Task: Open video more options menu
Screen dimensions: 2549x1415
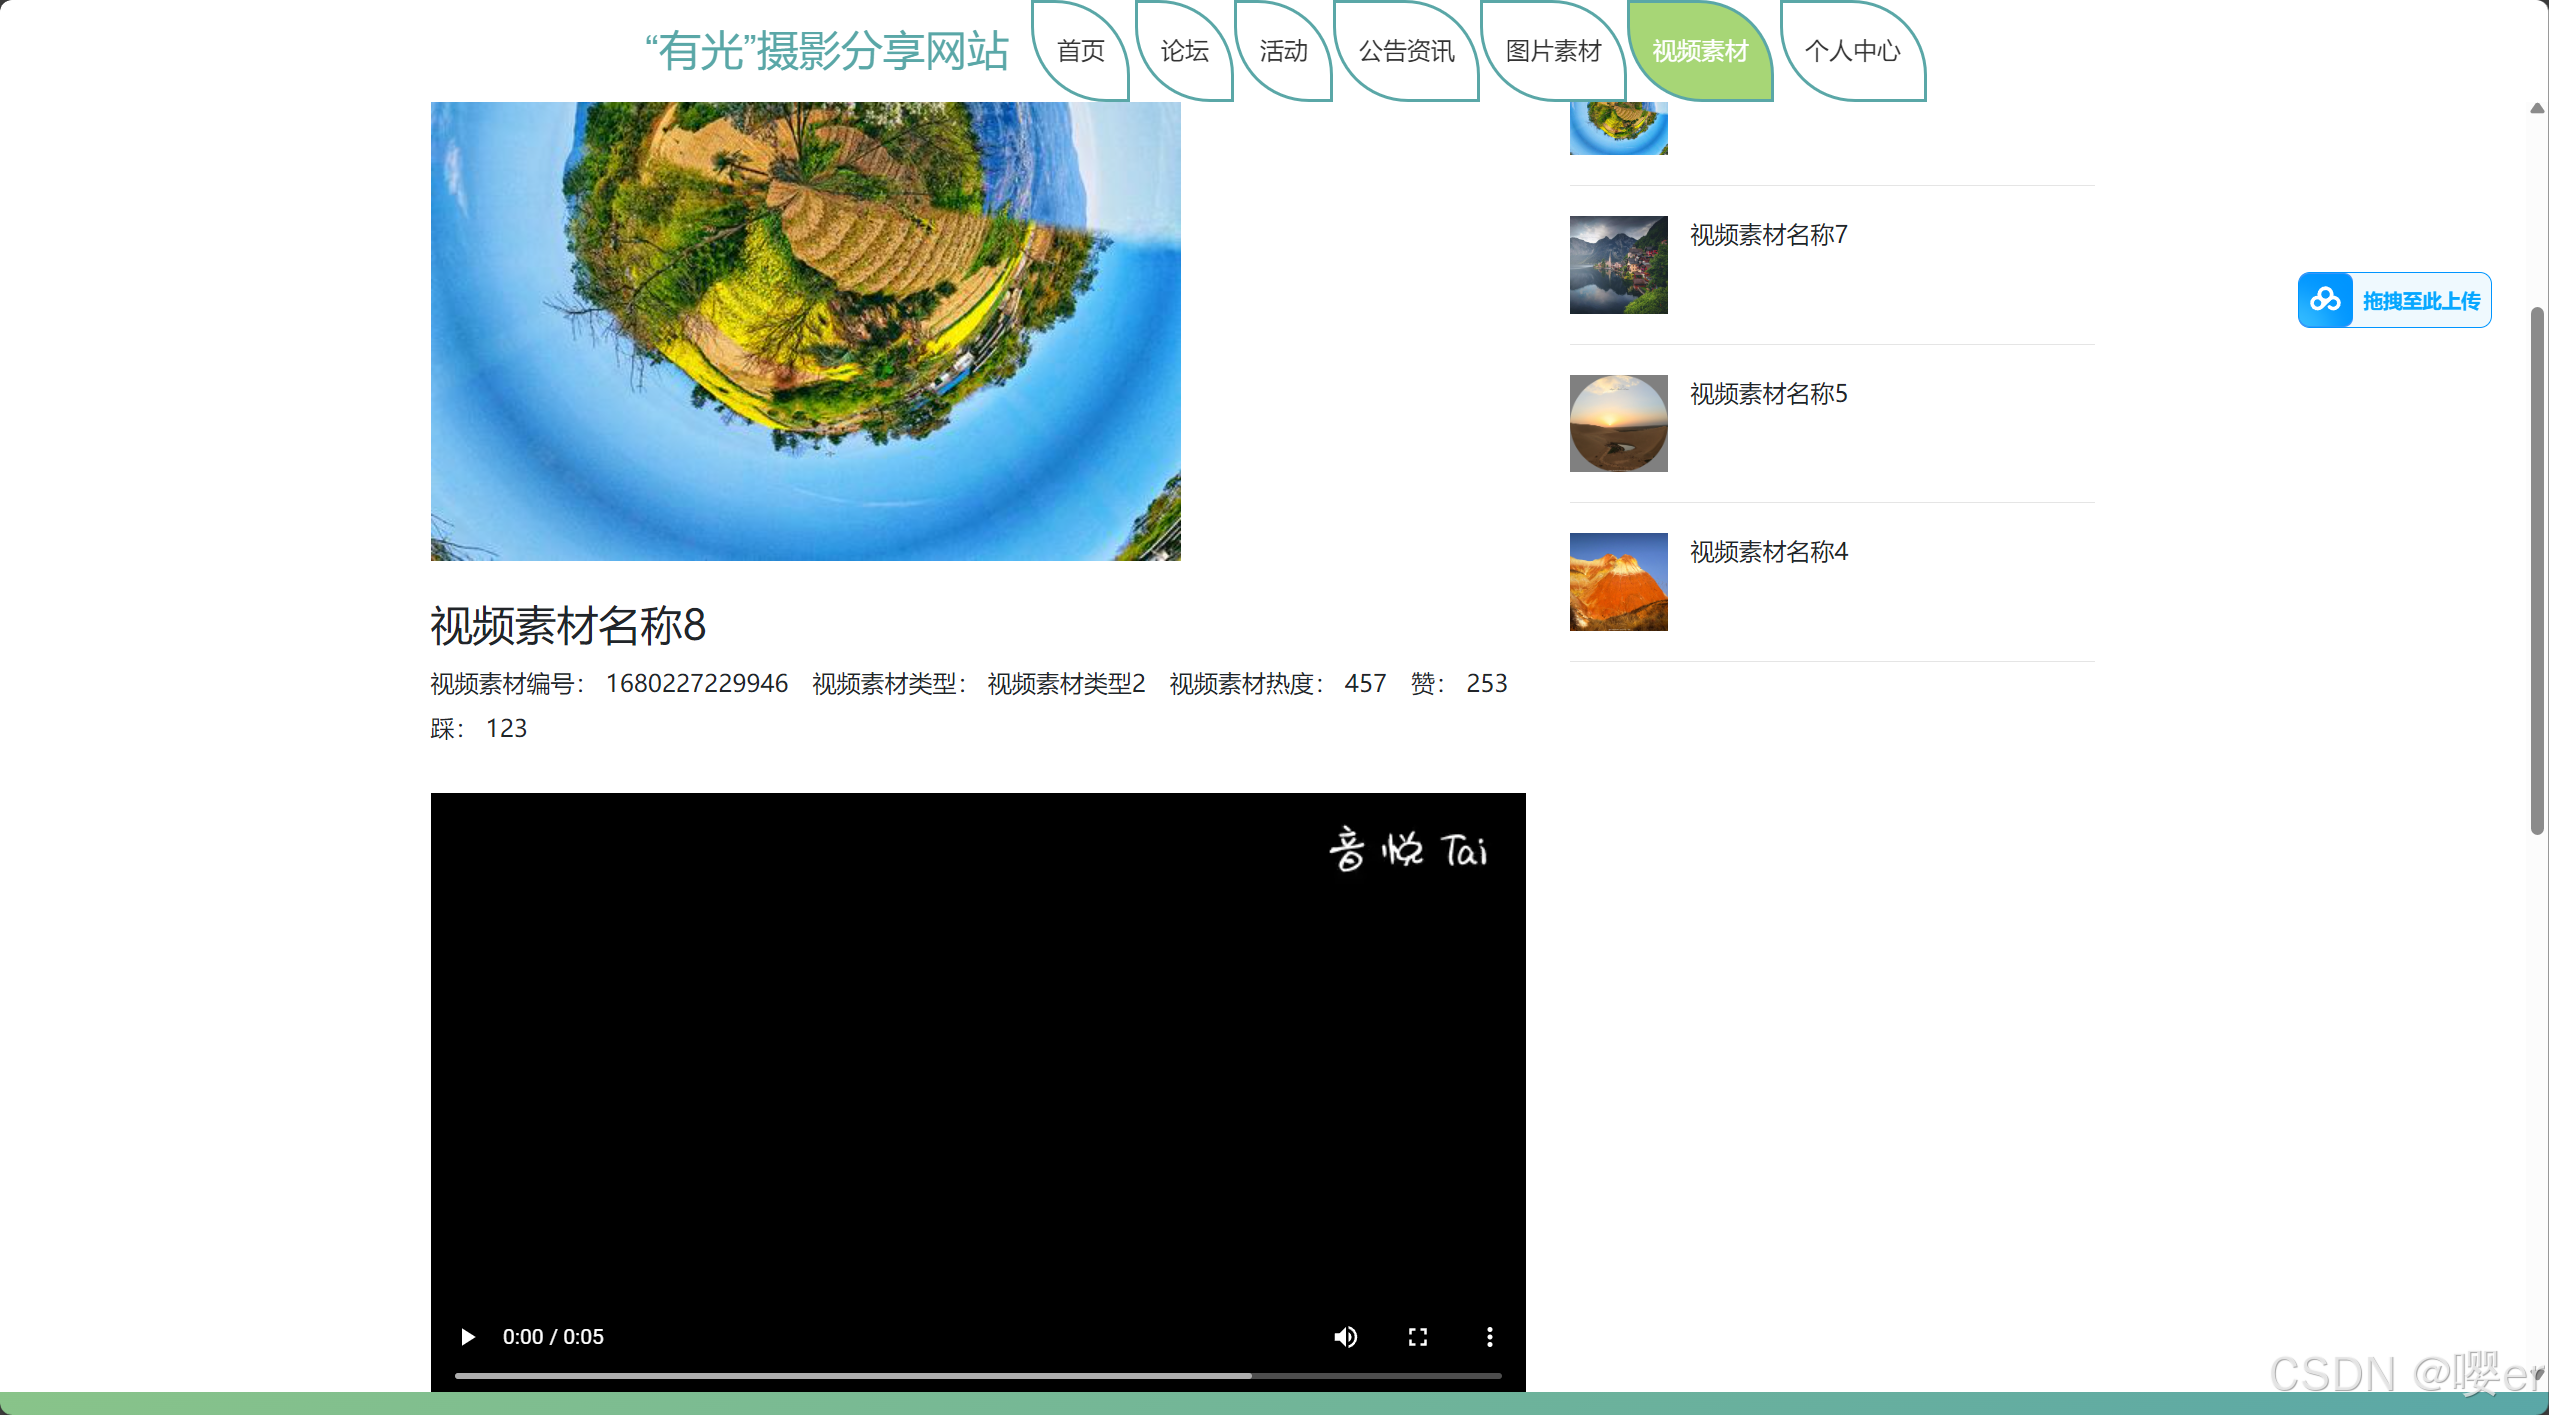Action: (x=1489, y=1337)
